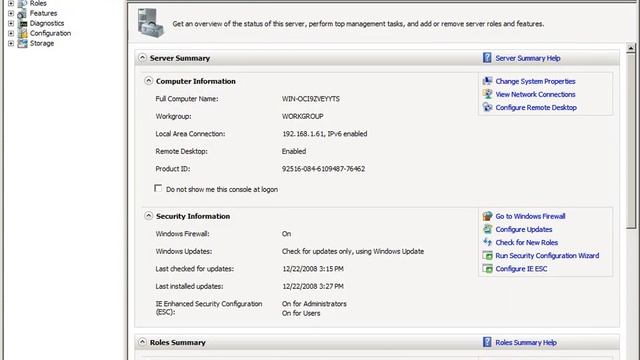Open Configure Updates link
640x360 pixels.
pyautogui.click(x=524, y=229)
